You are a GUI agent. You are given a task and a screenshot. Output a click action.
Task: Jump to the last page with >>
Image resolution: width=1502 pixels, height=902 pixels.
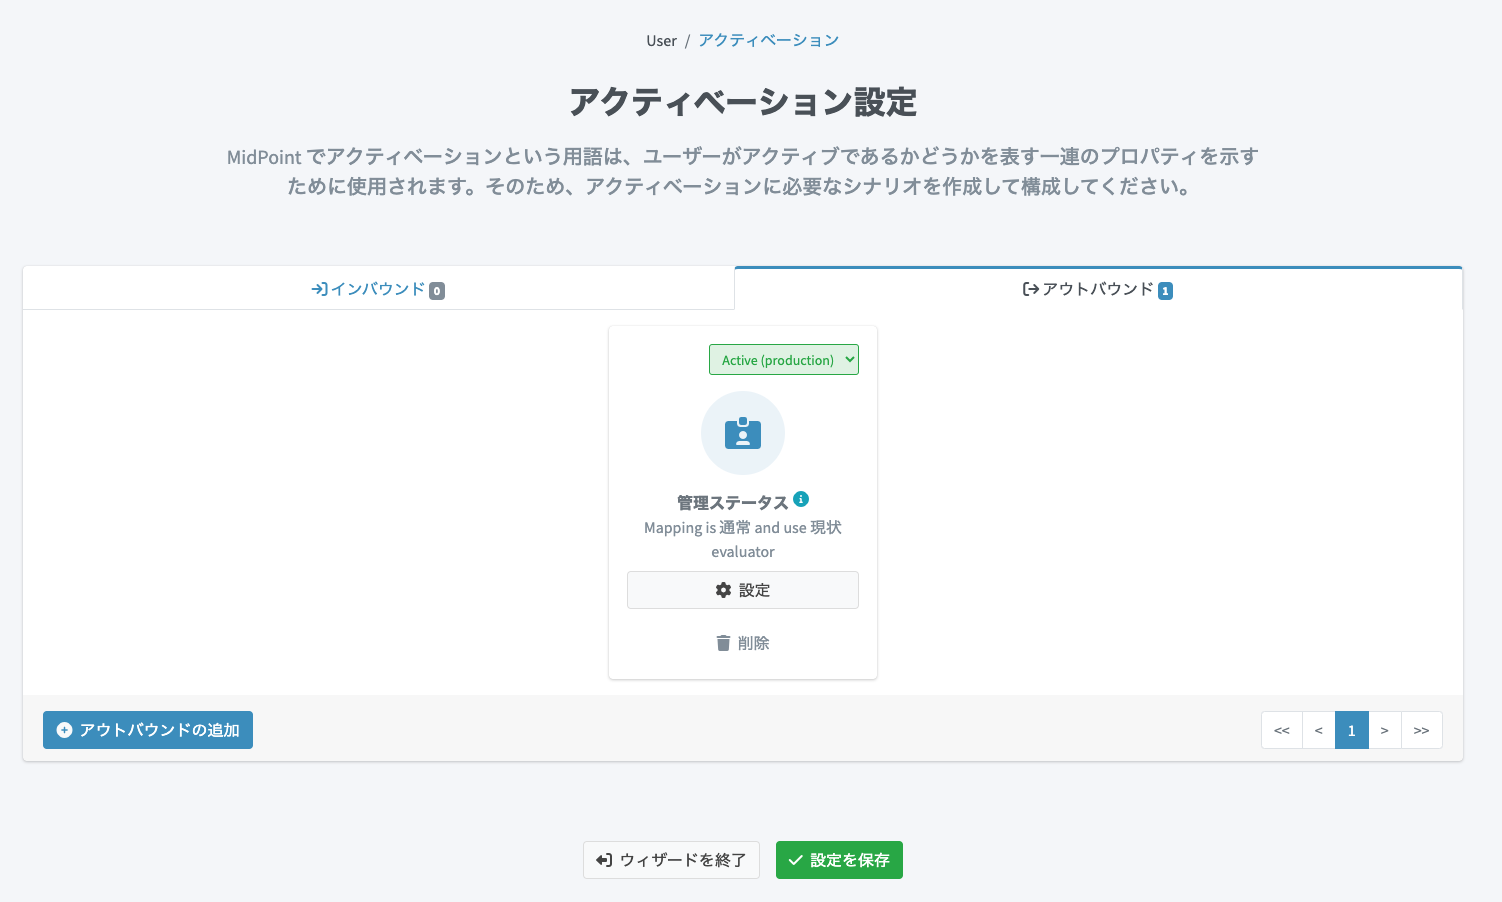1422,730
